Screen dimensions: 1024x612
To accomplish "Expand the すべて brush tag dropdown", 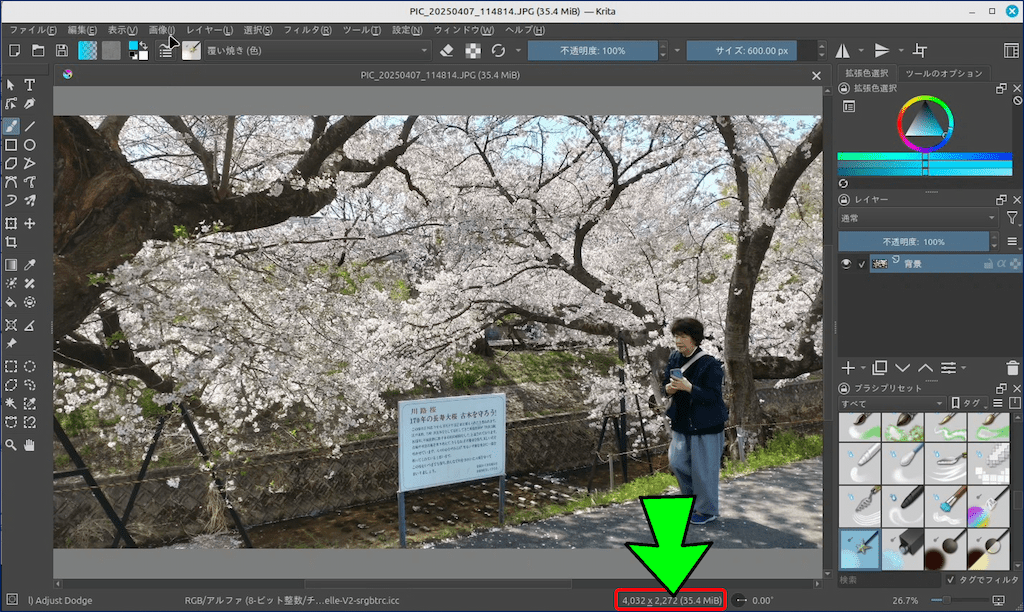I will tap(891, 403).
